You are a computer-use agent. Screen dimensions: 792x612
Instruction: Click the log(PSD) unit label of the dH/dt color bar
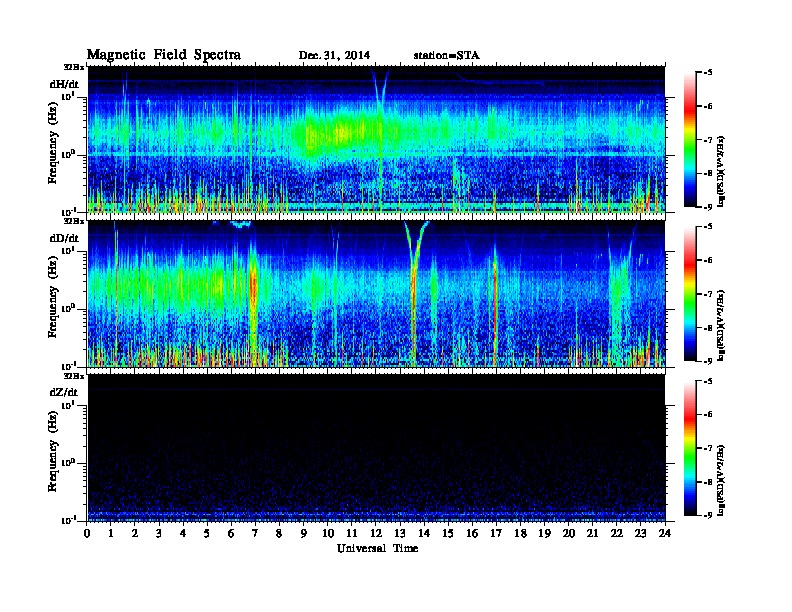pos(721,171)
